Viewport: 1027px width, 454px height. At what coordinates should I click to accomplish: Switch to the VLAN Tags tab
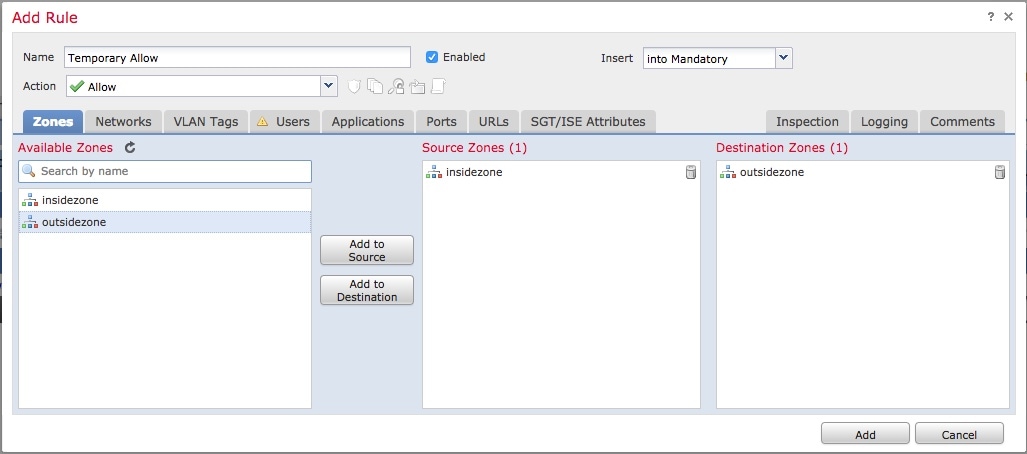point(206,122)
